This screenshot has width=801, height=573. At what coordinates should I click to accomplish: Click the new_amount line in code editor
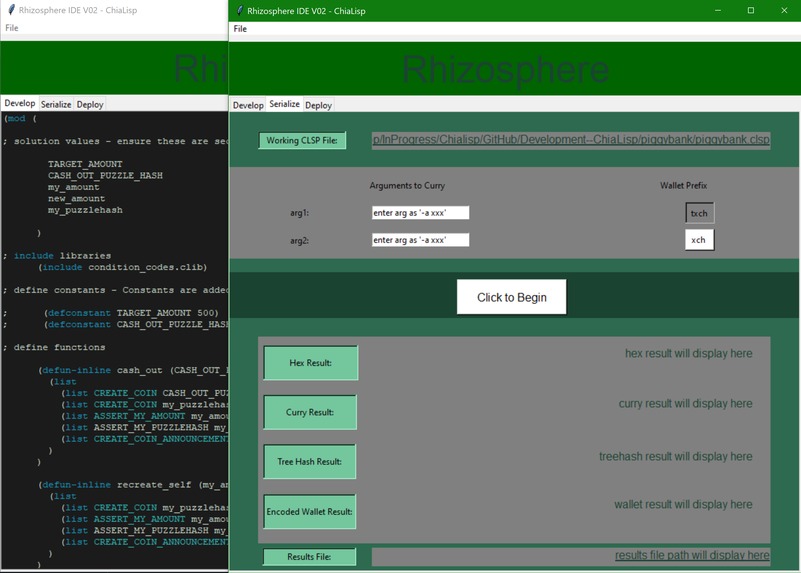76,199
